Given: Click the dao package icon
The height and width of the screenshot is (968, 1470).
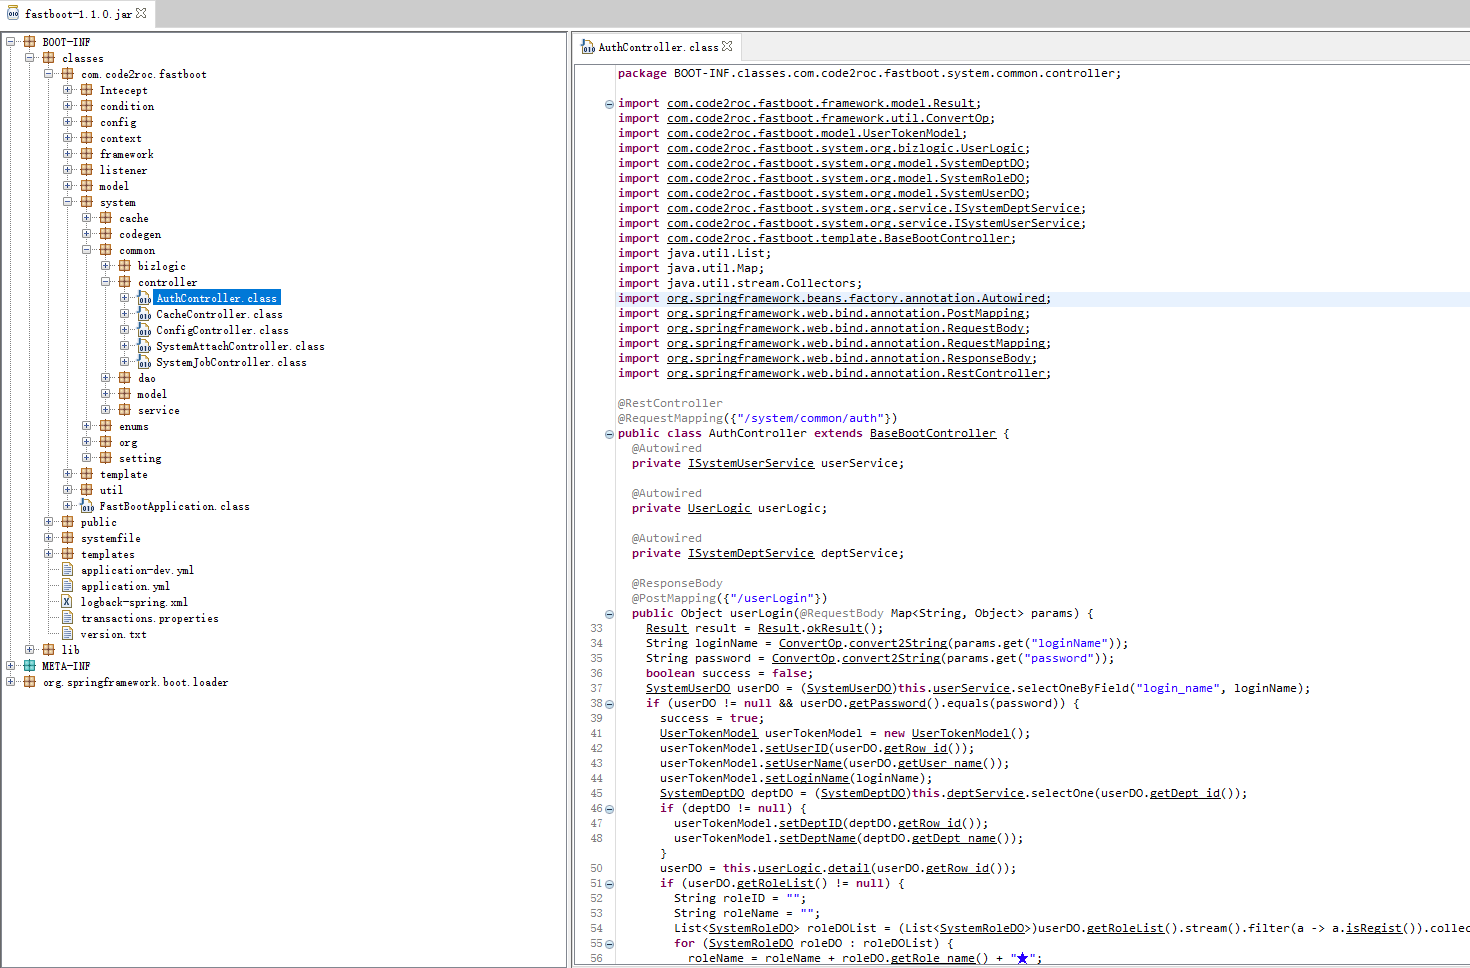Looking at the screenshot, I should coord(125,378).
